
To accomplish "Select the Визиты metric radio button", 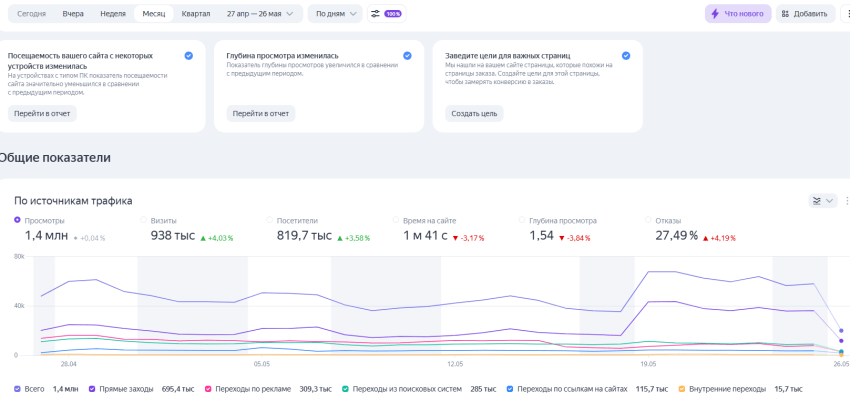I will (144, 220).
